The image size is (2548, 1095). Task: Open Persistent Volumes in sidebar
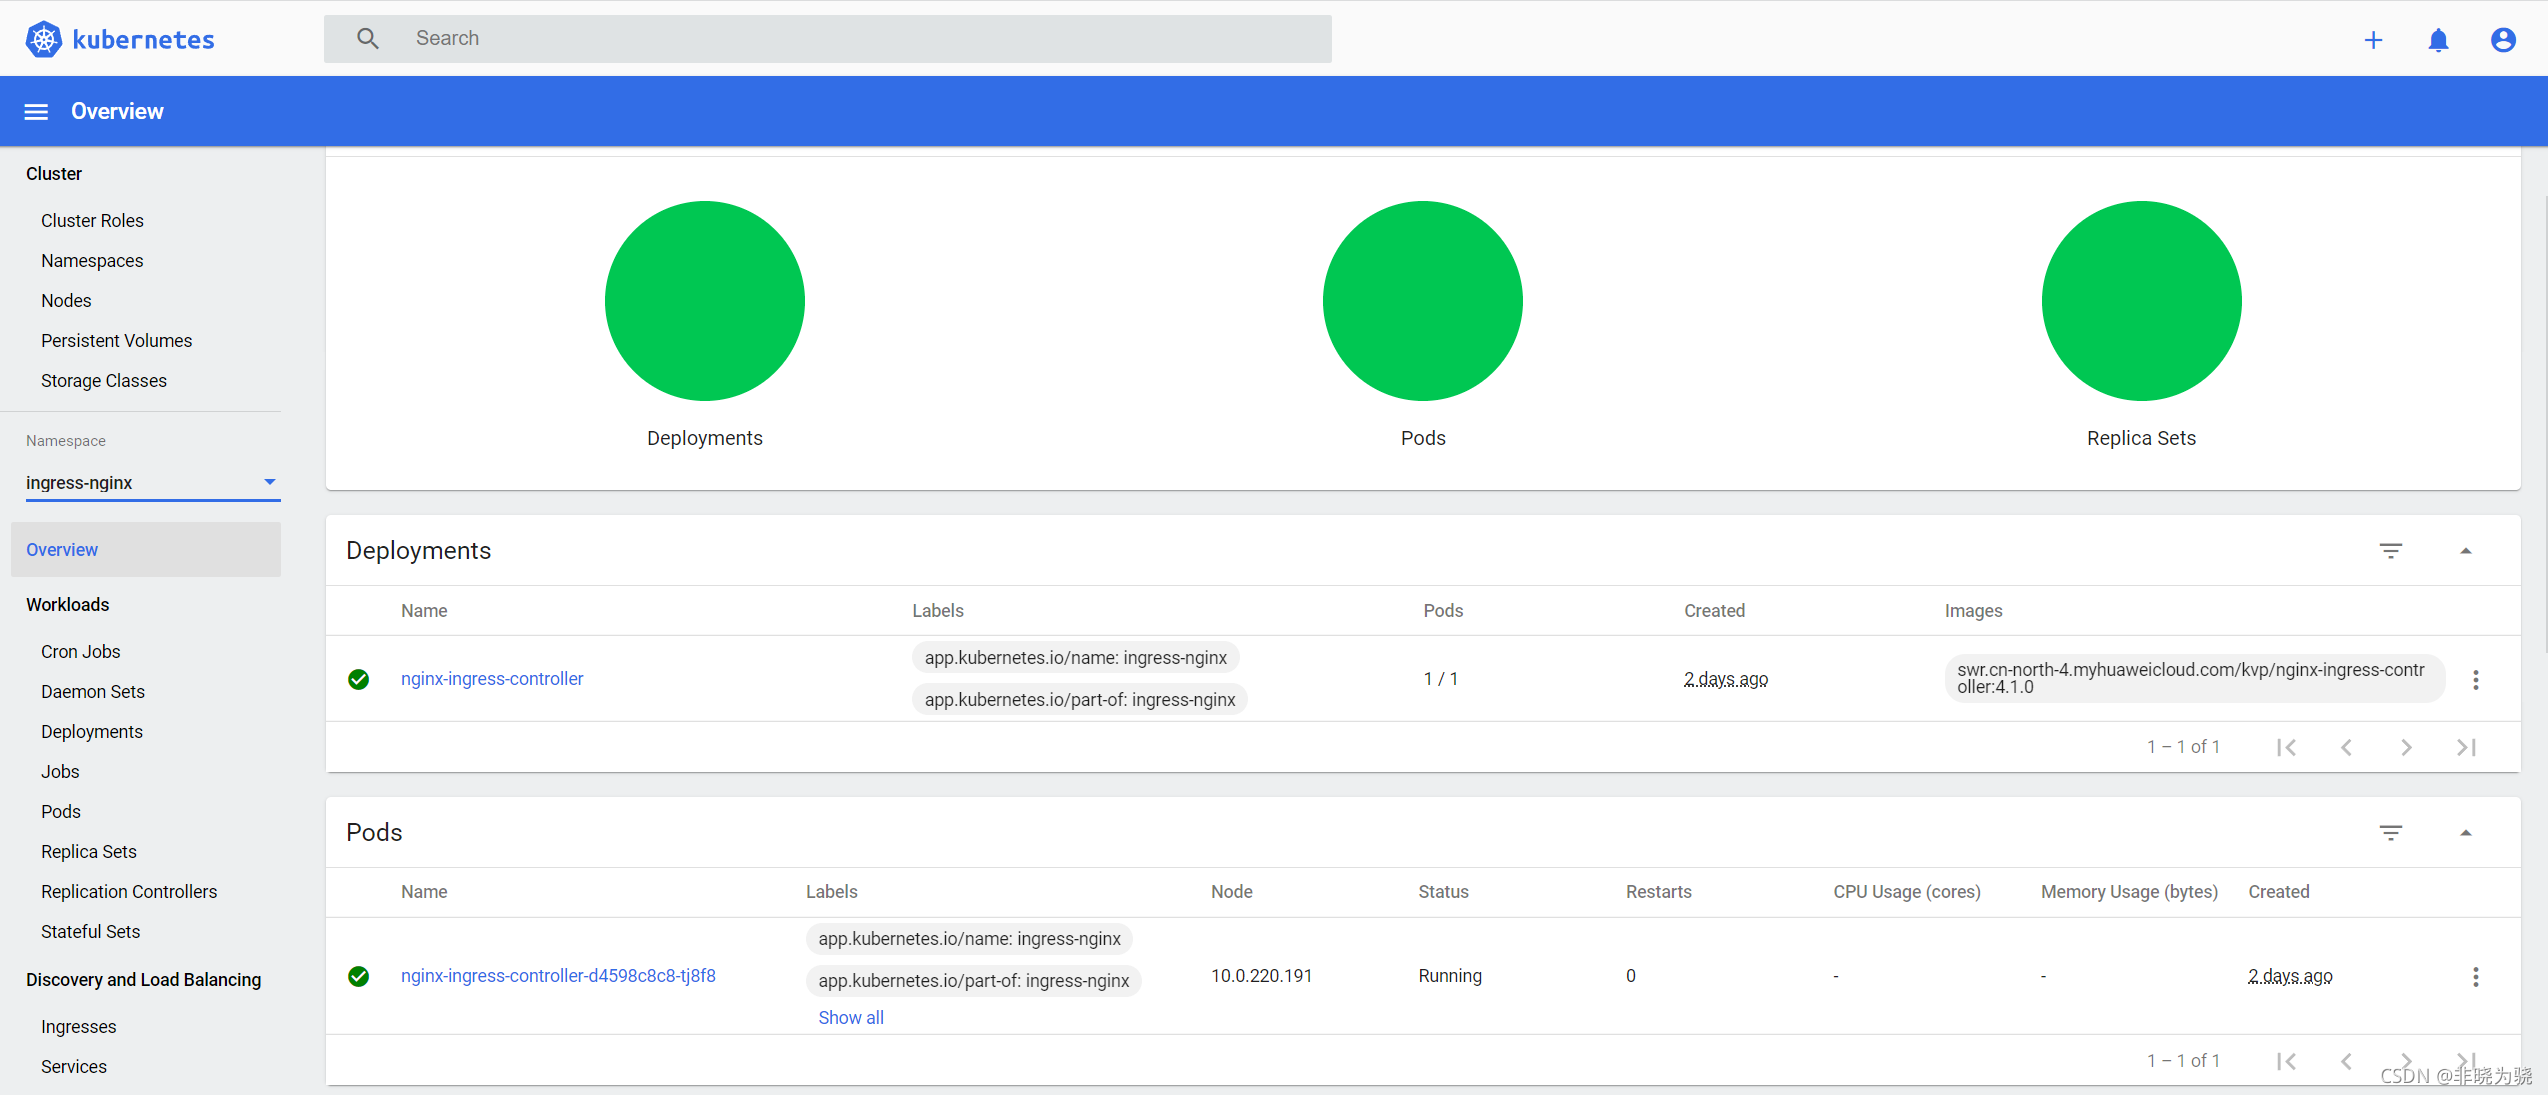click(x=116, y=340)
